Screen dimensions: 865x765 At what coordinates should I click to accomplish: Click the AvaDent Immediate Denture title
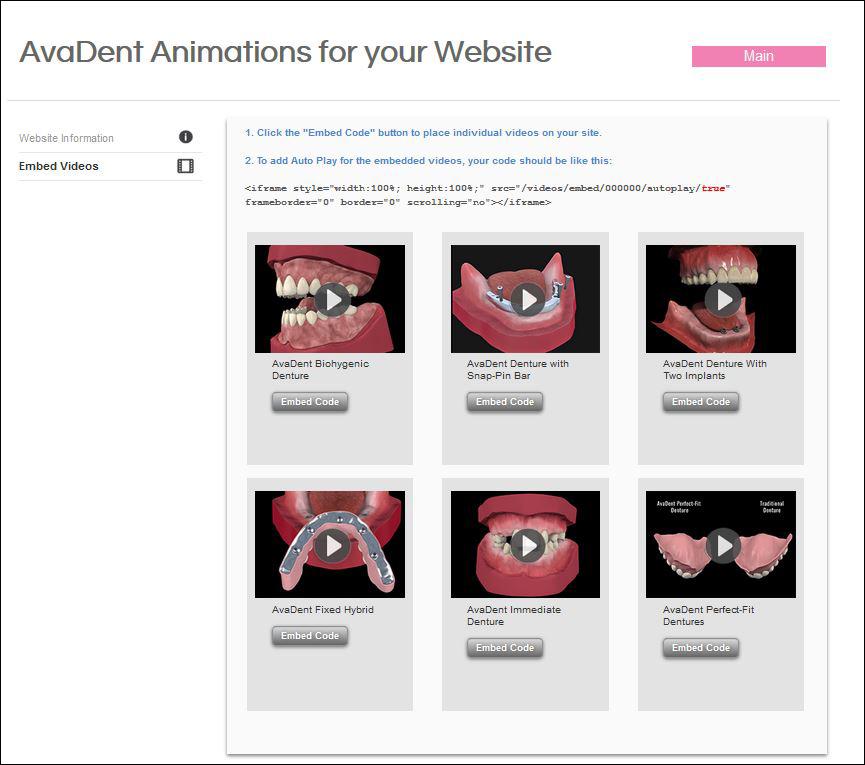[514, 616]
